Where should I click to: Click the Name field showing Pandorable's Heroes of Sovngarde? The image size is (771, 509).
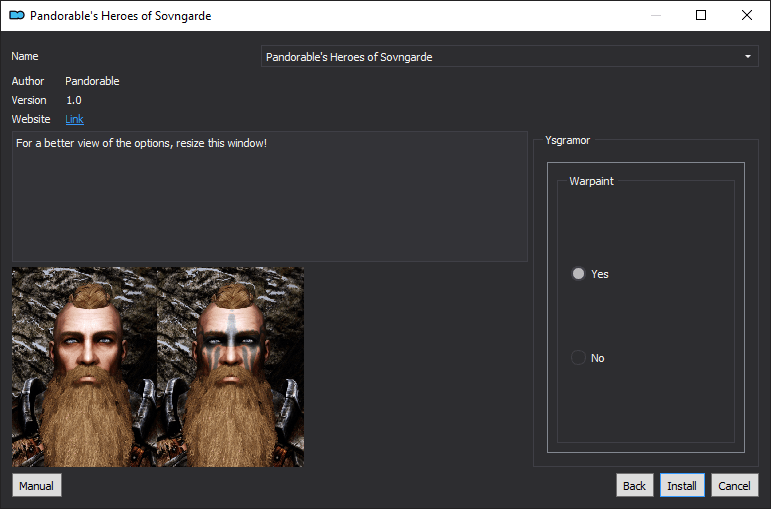[x=509, y=57]
